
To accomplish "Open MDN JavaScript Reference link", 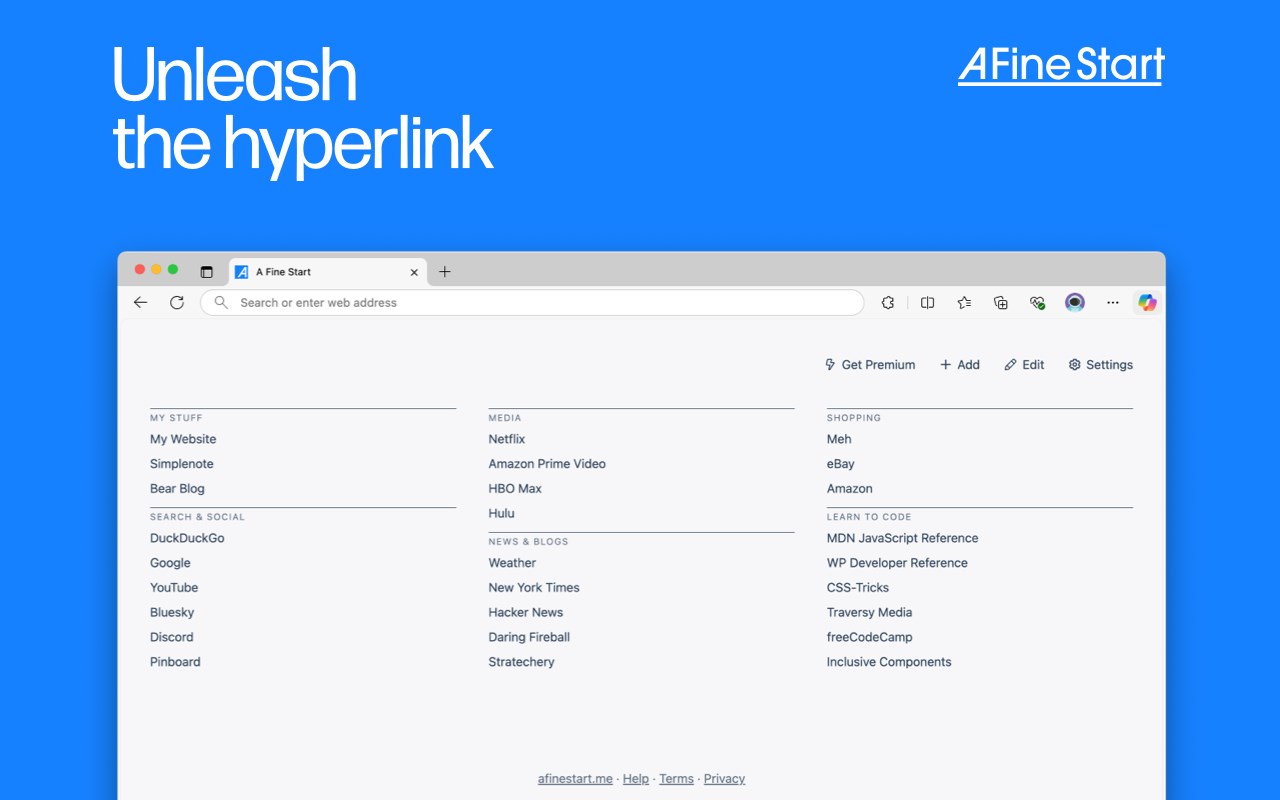I will 903,538.
